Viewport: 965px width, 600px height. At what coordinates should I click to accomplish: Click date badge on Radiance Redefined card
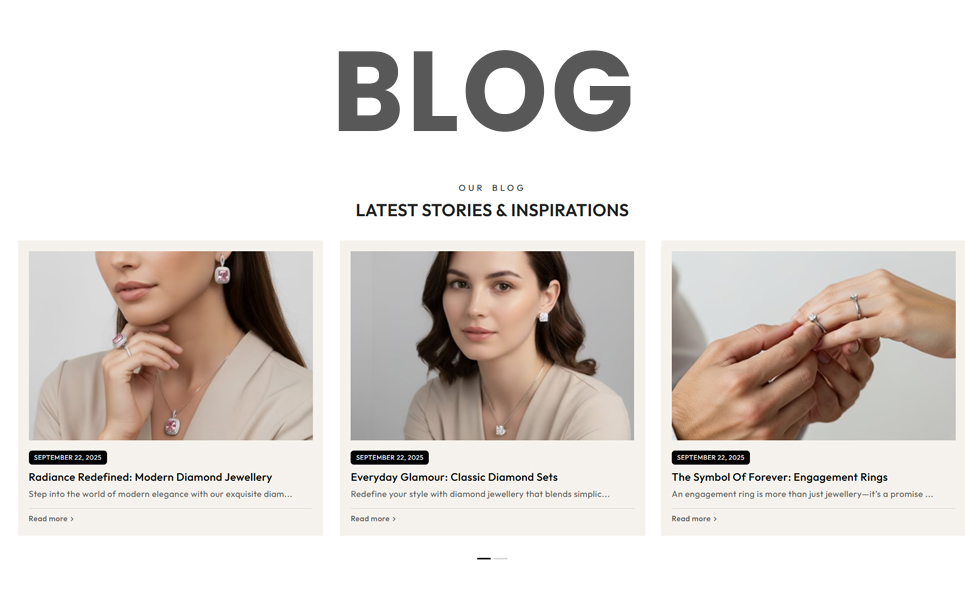click(x=68, y=457)
